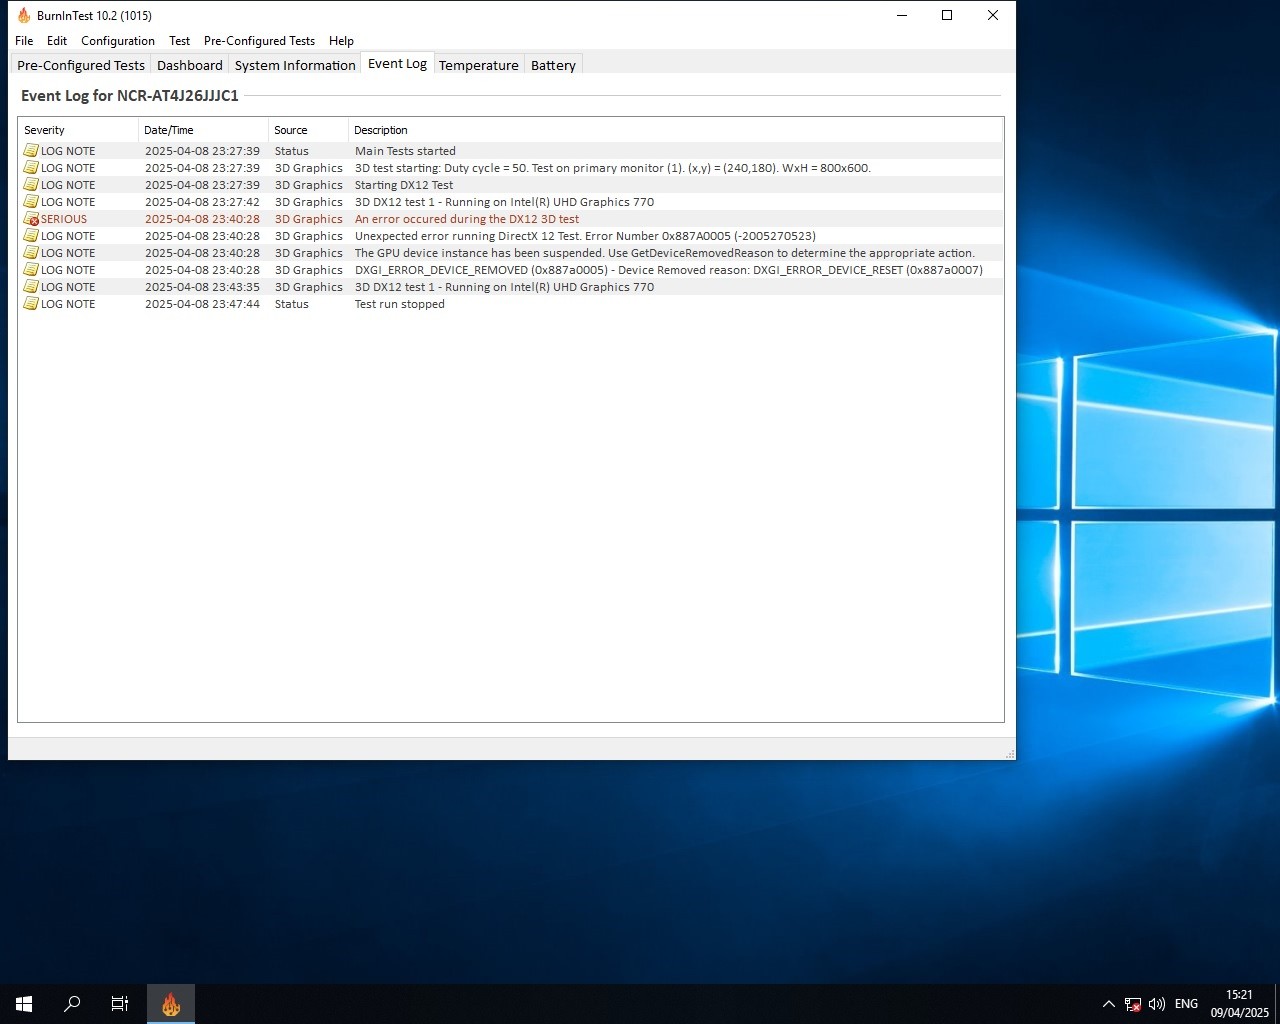Image resolution: width=1280 pixels, height=1024 pixels.
Task: Open the Help menu
Action: point(341,41)
